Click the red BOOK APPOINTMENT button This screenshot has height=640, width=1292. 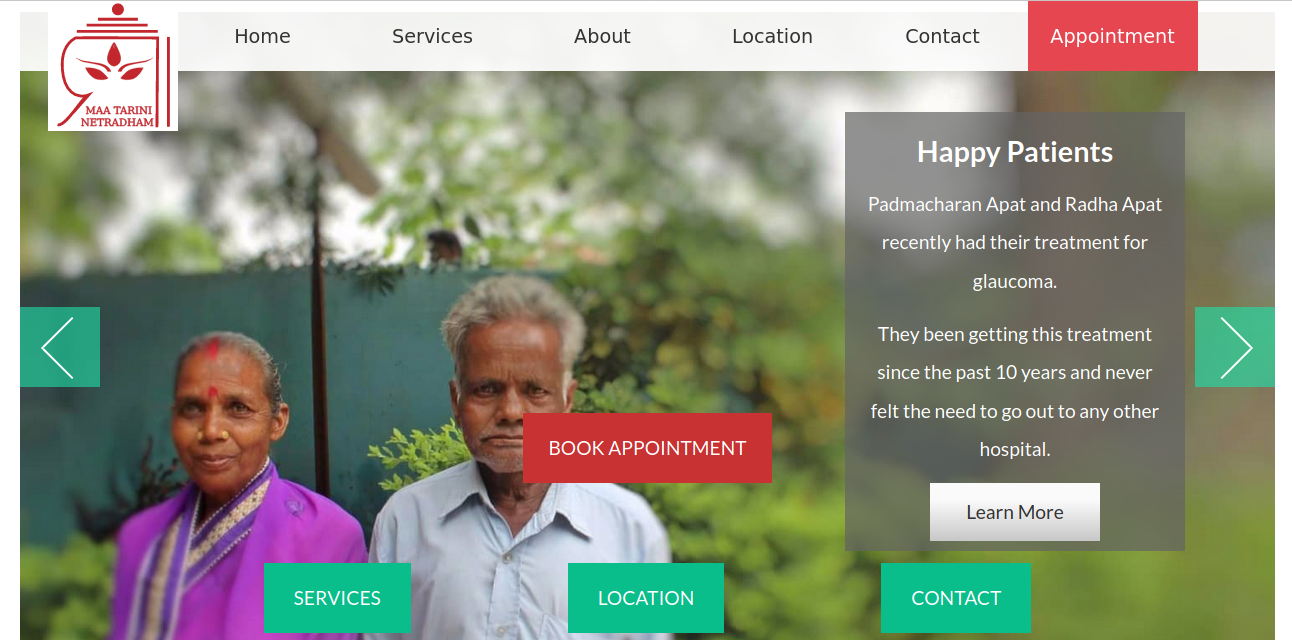(647, 448)
